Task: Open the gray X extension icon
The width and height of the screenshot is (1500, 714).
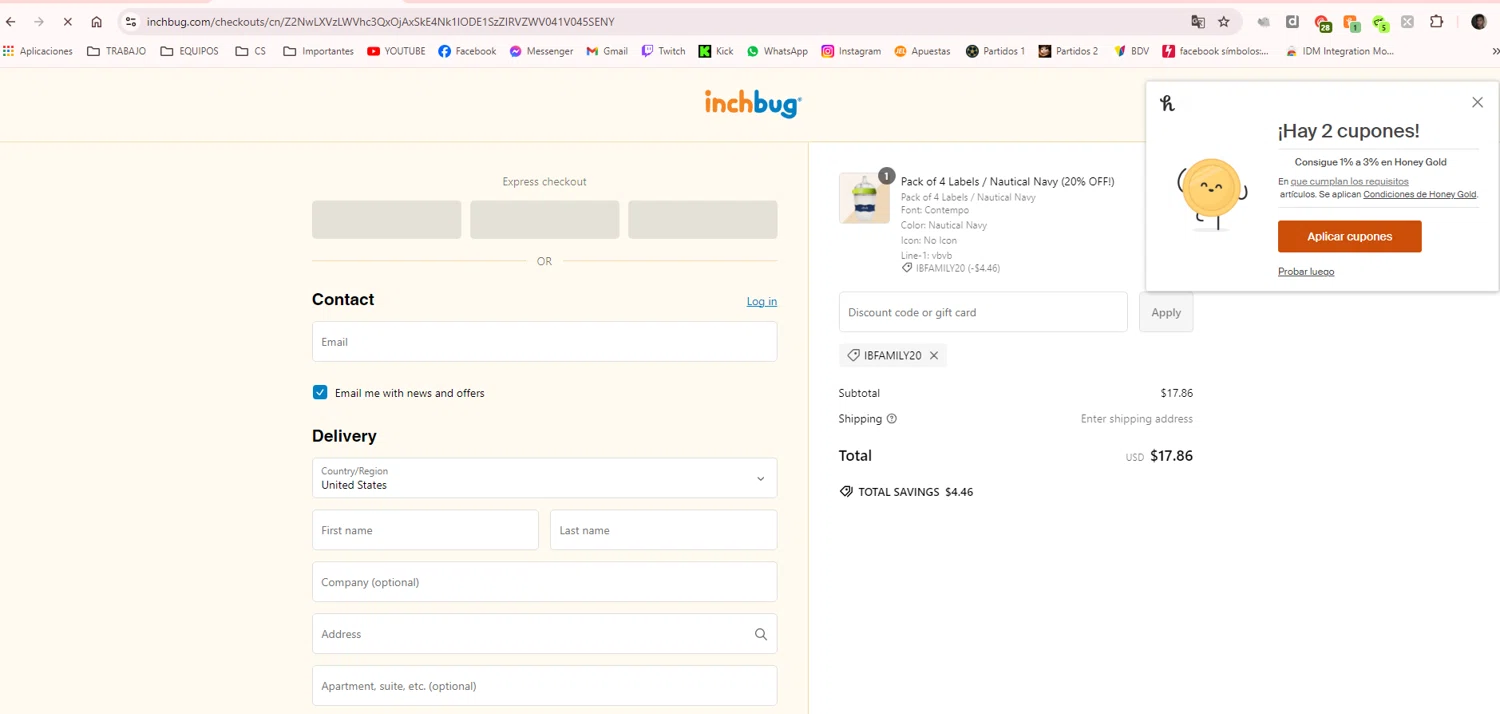Action: 1407,22
